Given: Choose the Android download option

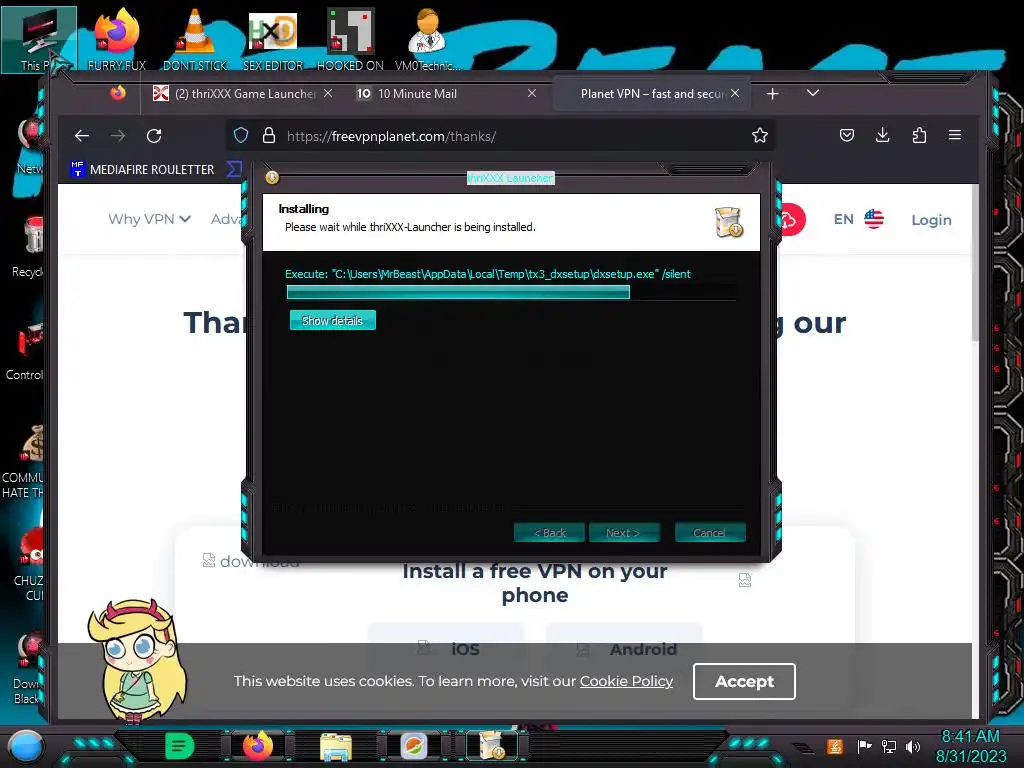Looking at the screenshot, I should click(624, 648).
